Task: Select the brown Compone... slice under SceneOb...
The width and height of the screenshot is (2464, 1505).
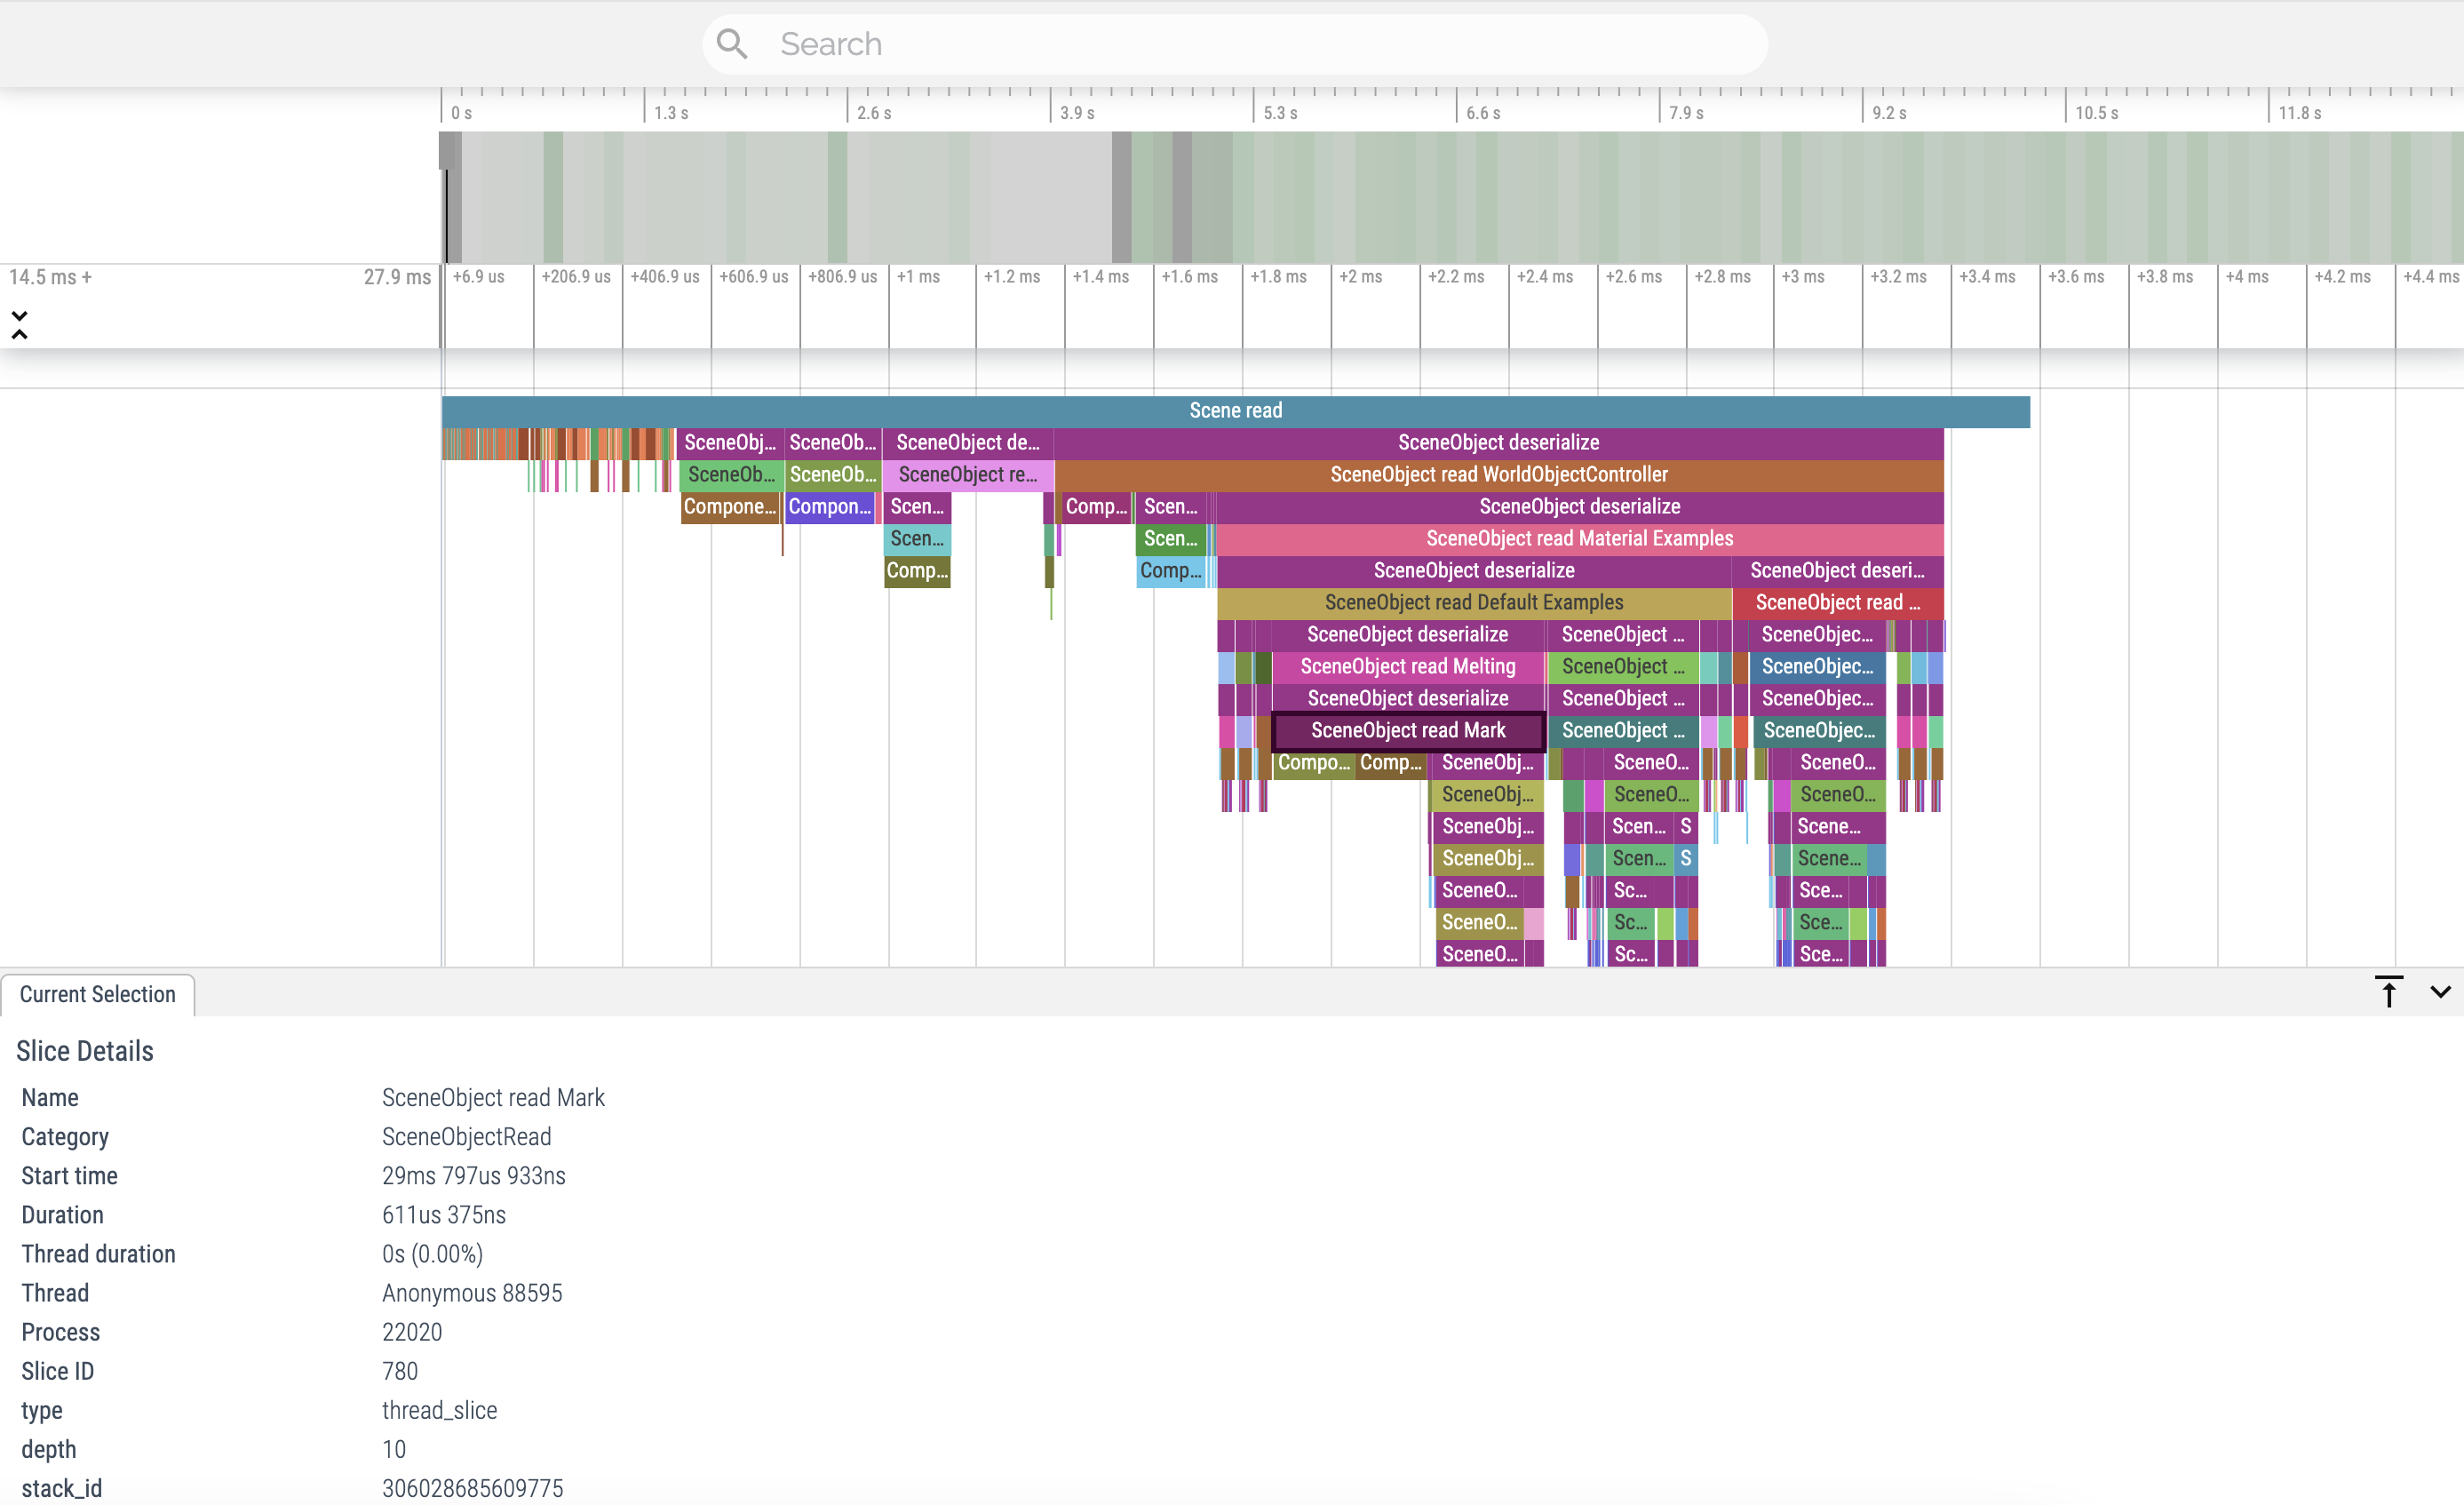Action: tap(729, 507)
